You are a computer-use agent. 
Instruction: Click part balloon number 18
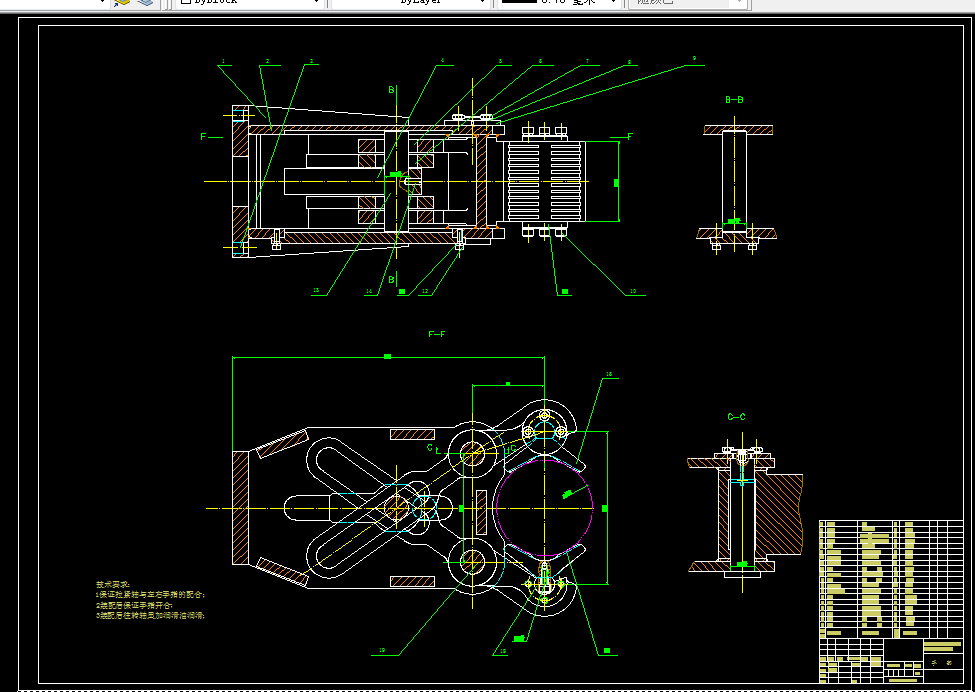coord(503,651)
